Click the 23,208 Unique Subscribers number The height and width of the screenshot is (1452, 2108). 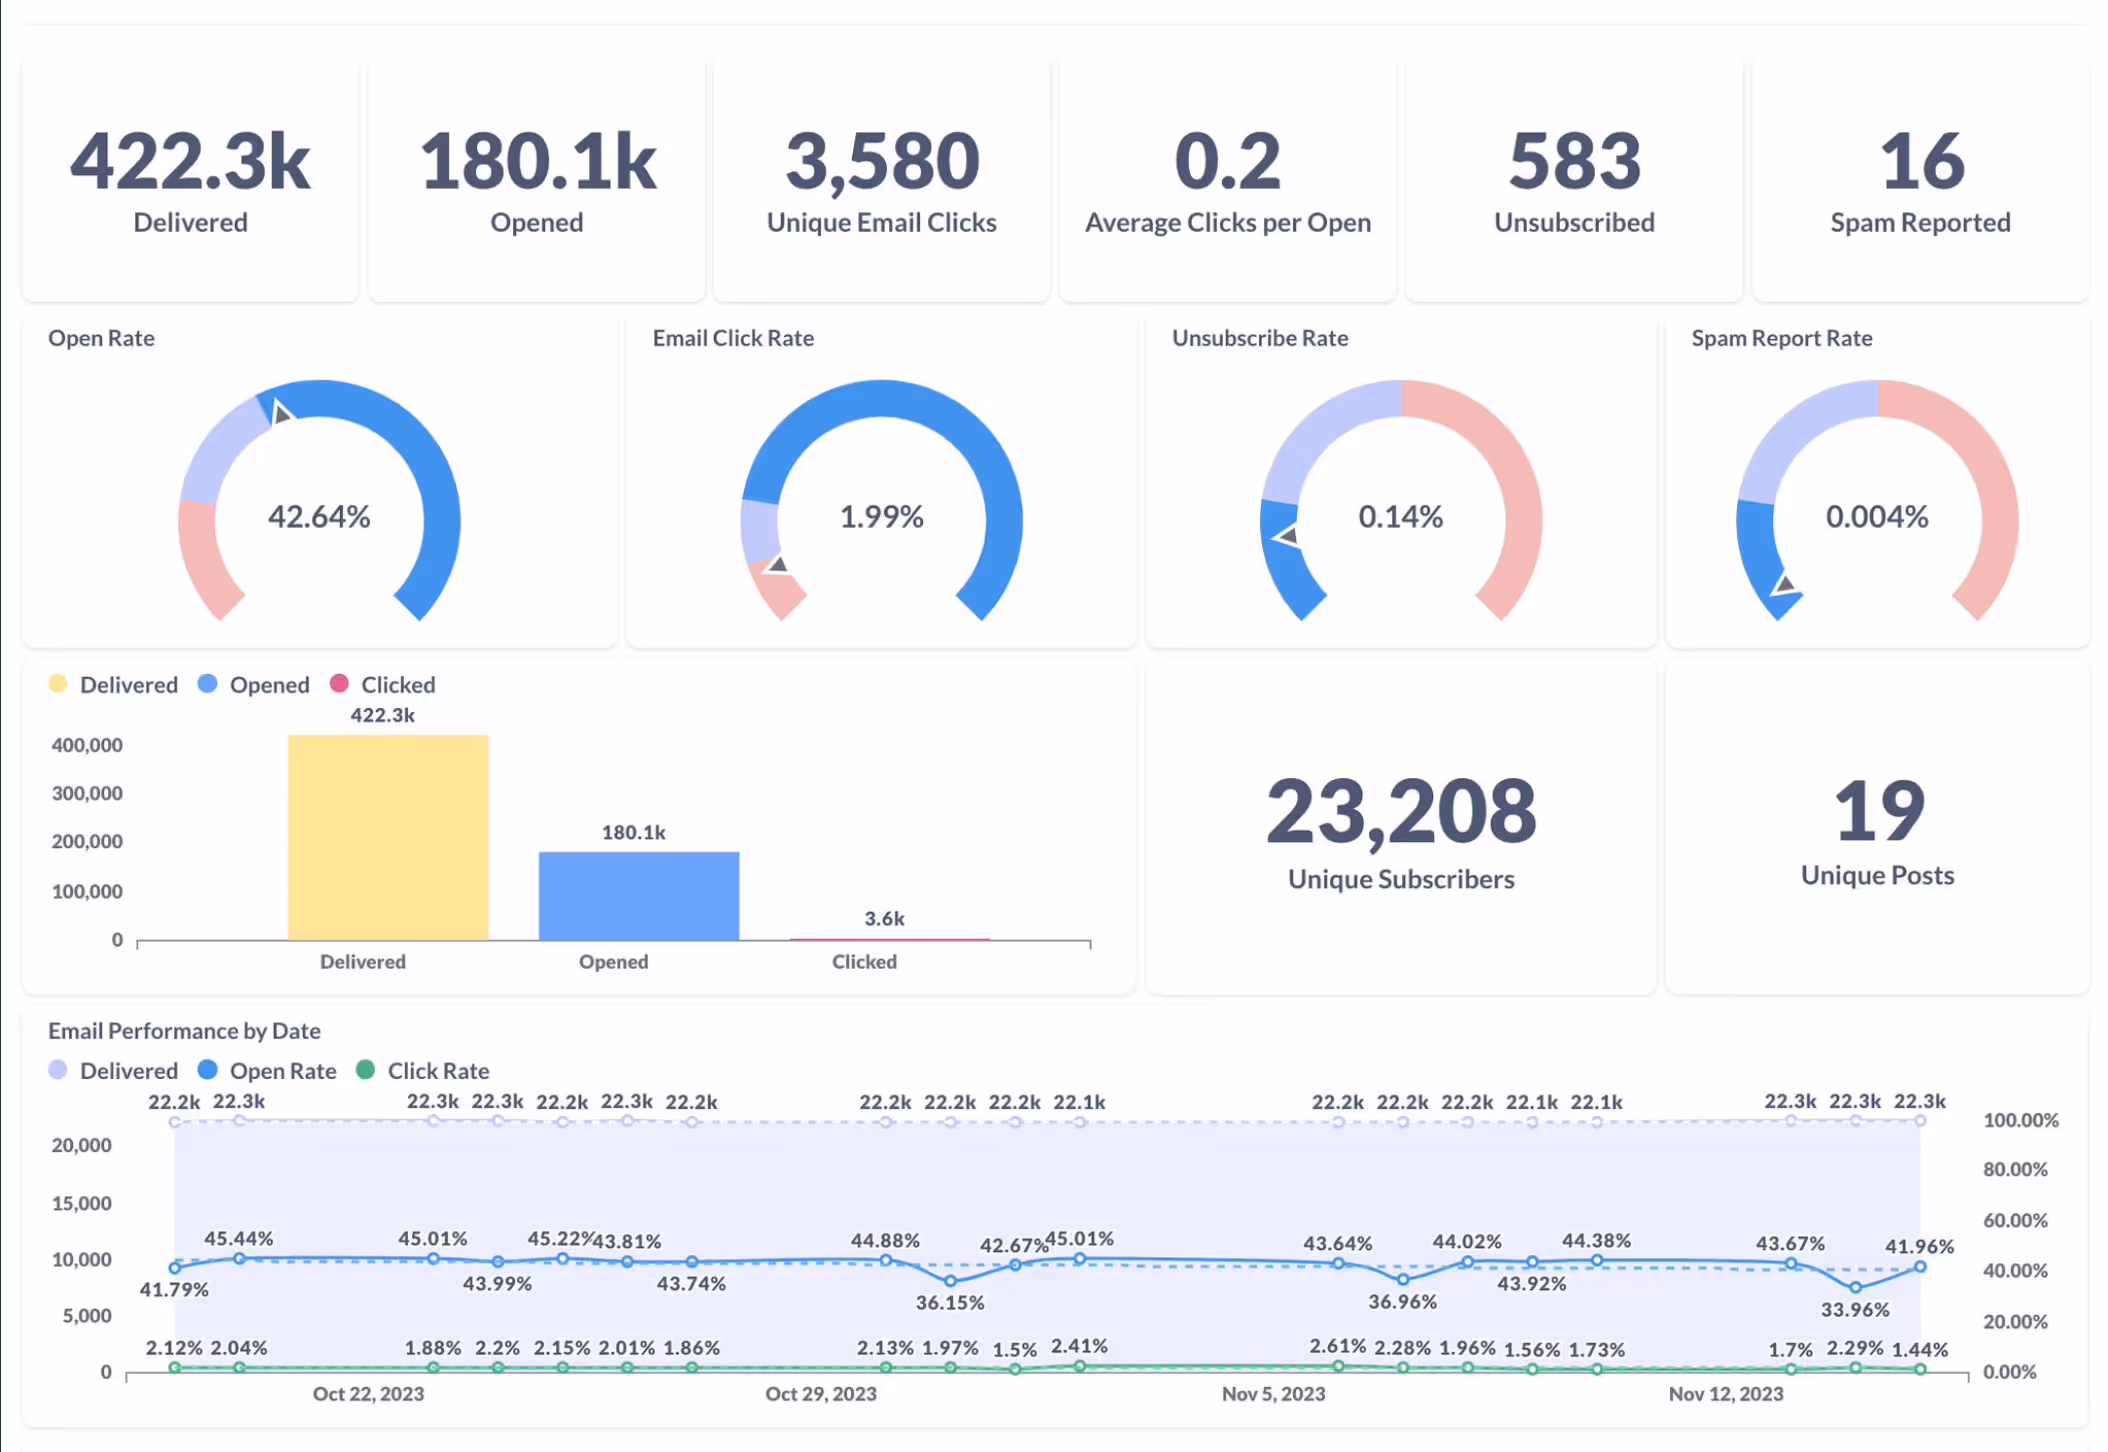[1400, 812]
